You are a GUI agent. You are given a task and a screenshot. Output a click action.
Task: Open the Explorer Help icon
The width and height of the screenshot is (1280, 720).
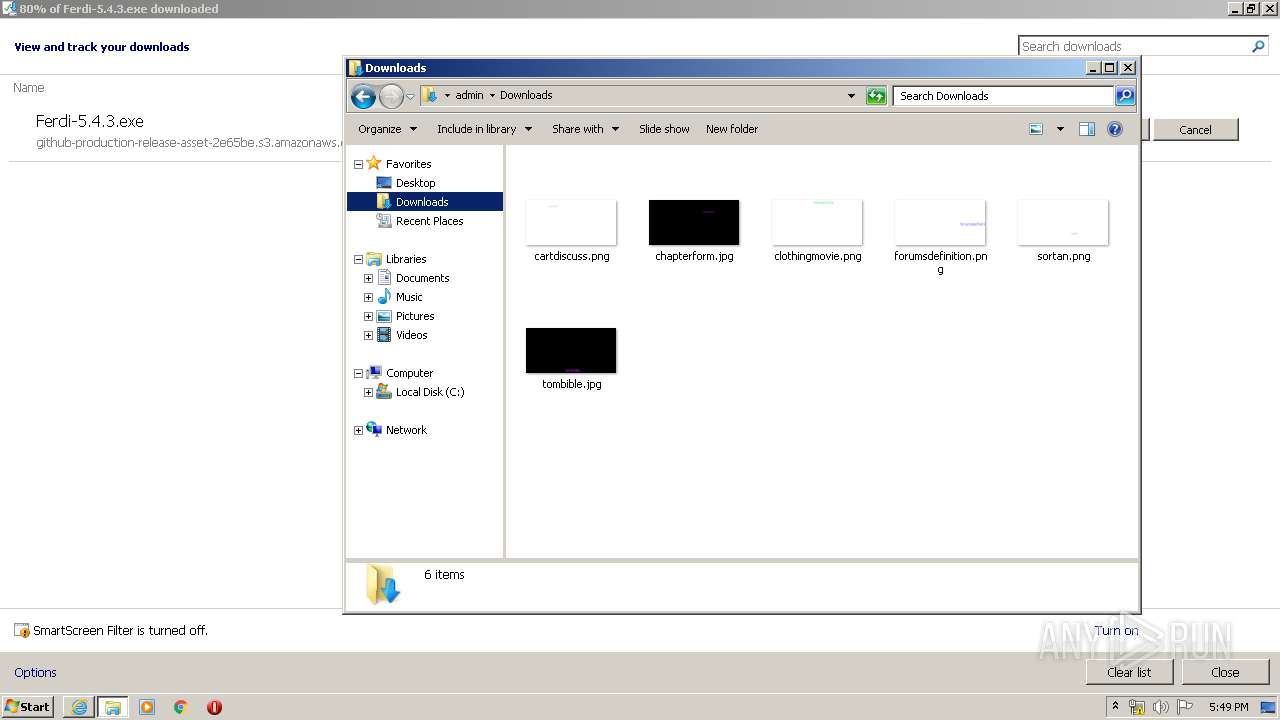tap(1115, 129)
